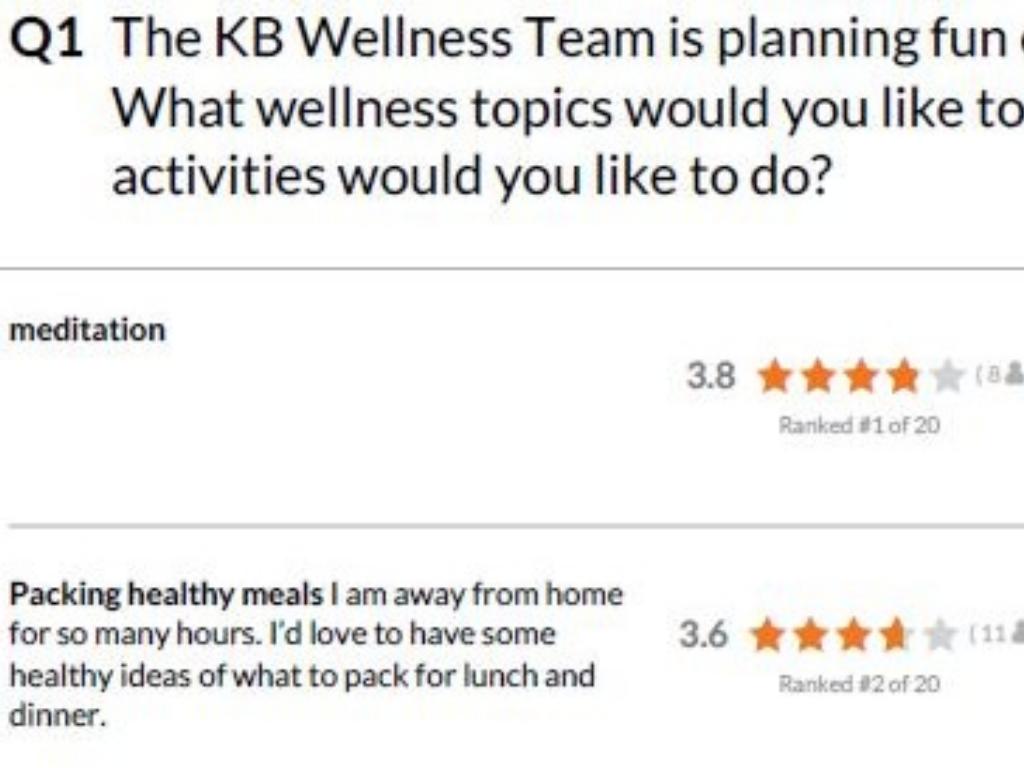Viewport: 1024px width, 768px height.
Task: Click first star for Packing healthy meals
Action: (x=768, y=635)
